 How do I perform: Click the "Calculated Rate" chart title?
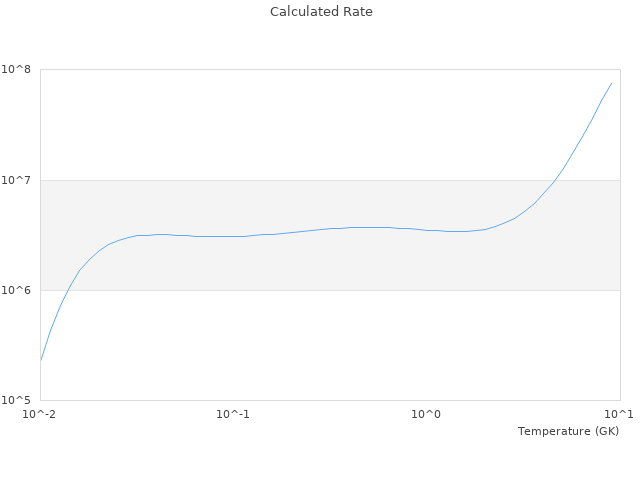click(320, 12)
